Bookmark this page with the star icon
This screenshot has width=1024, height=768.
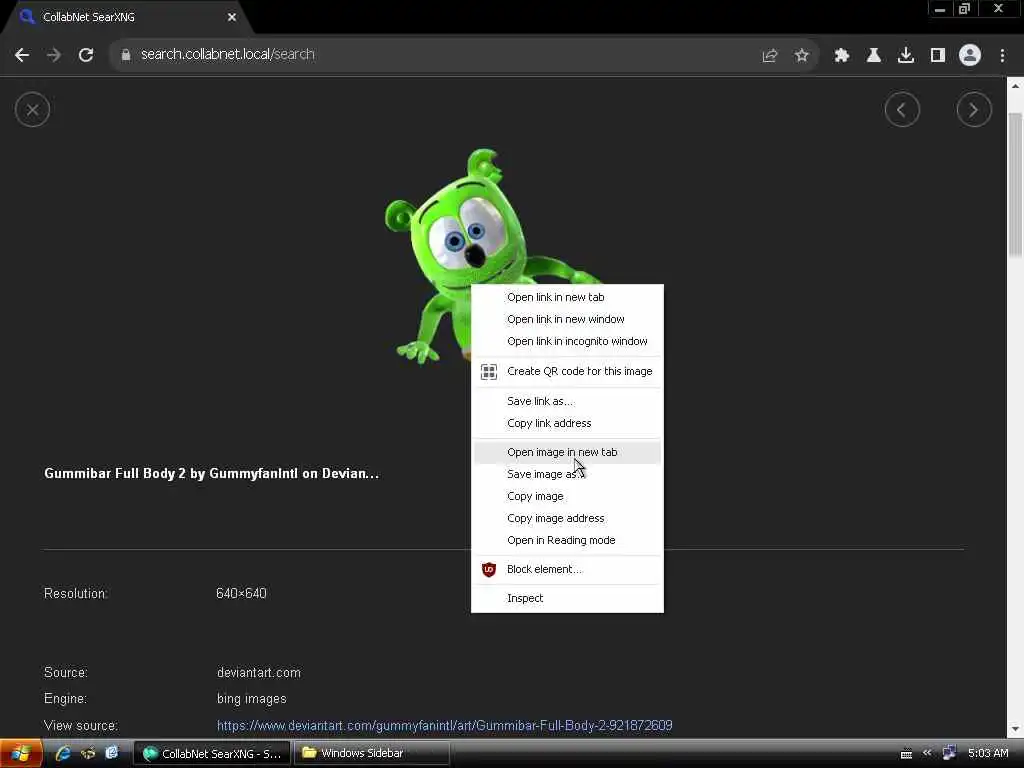pyautogui.click(x=802, y=56)
